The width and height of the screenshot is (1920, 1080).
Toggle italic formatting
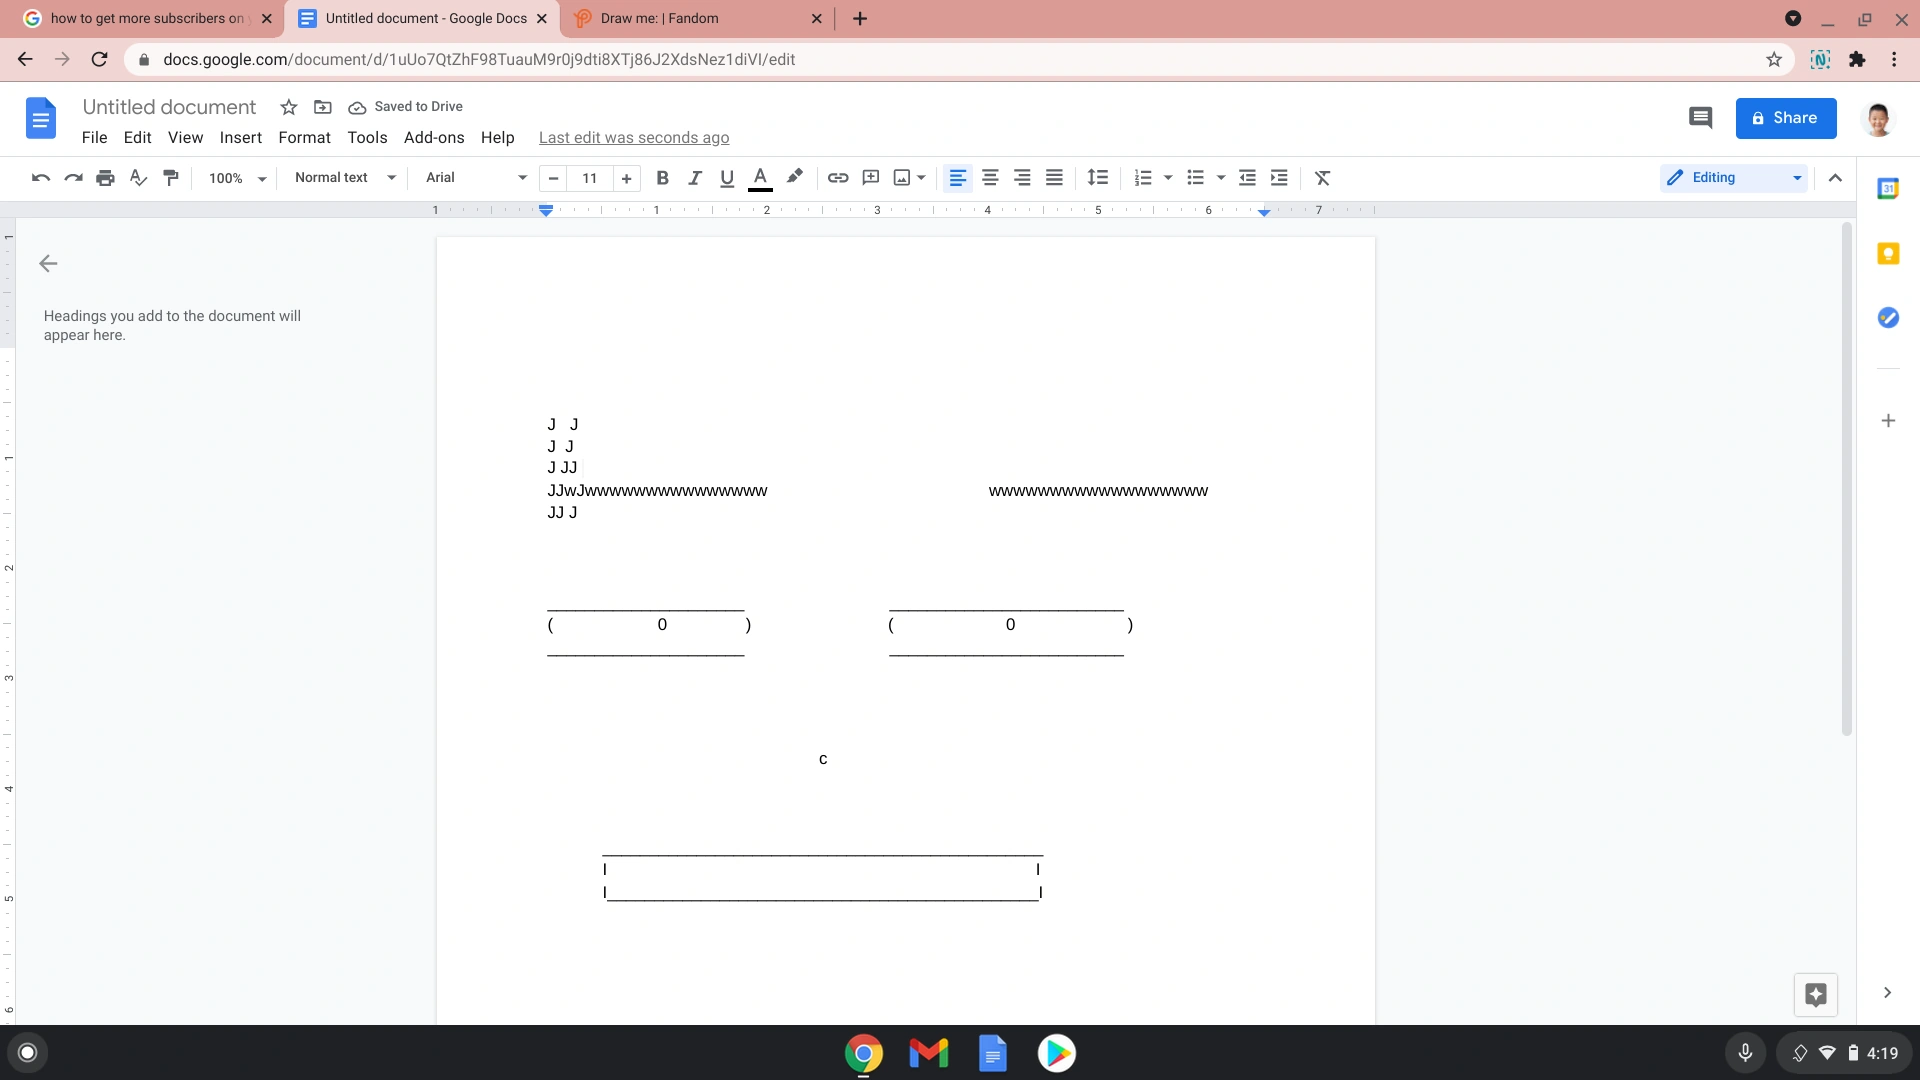pos(694,178)
